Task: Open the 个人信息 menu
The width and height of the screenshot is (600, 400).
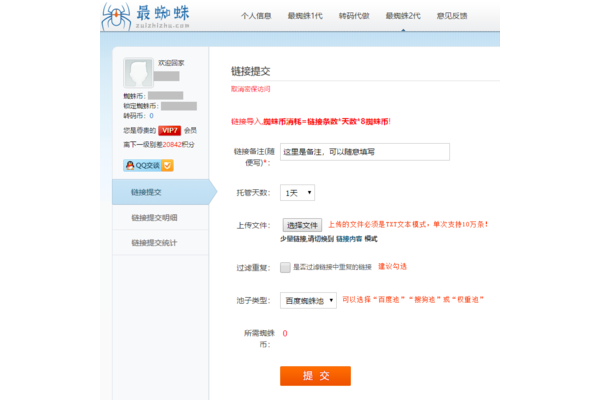Action: (x=256, y=17)
